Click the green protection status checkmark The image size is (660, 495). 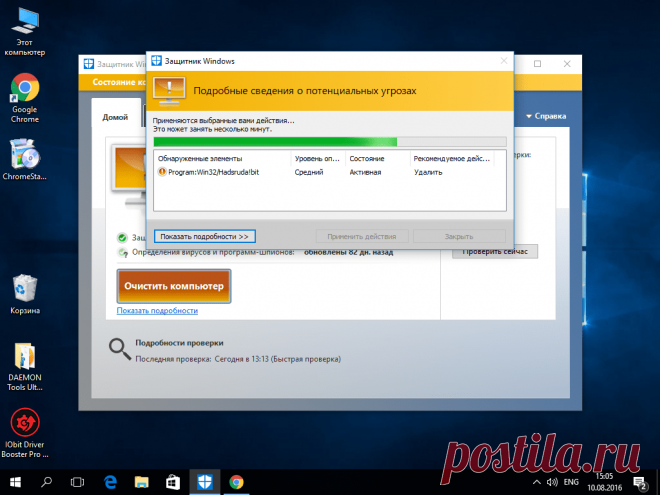pos(122,238)
